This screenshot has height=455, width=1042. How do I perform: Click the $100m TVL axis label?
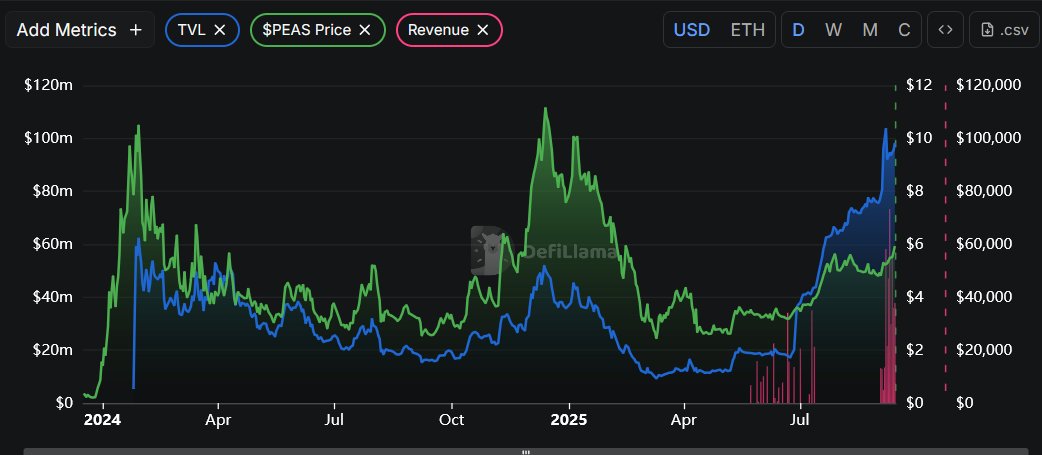pyautogui.click(x=49, y=138)
